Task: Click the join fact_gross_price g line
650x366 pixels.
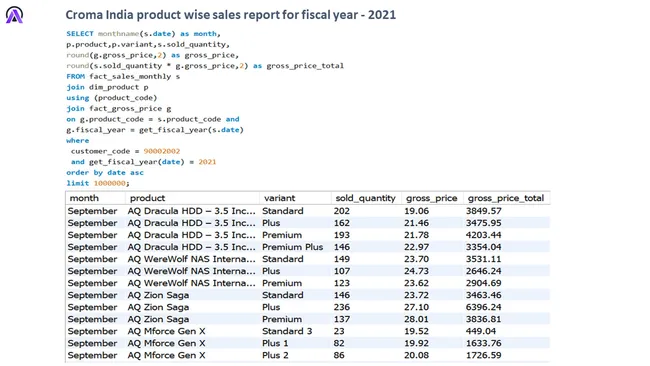Action: pos(119,109)
